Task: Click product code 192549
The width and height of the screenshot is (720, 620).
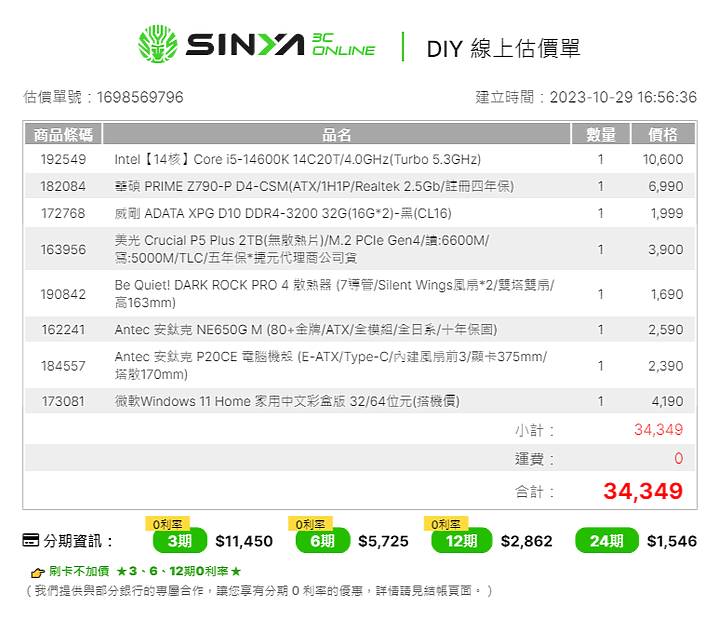Action: tap(63, 159)
